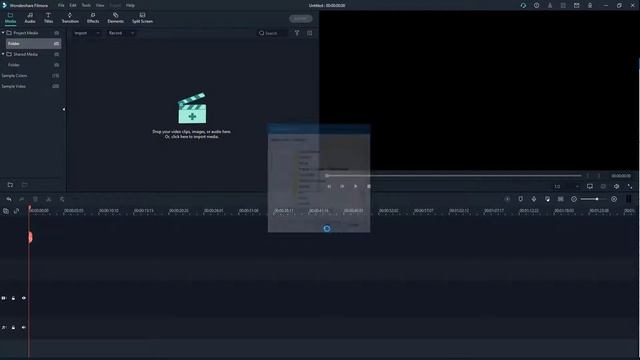
Task: Click the Split scissors icon
Action: [x=49, y=199]
